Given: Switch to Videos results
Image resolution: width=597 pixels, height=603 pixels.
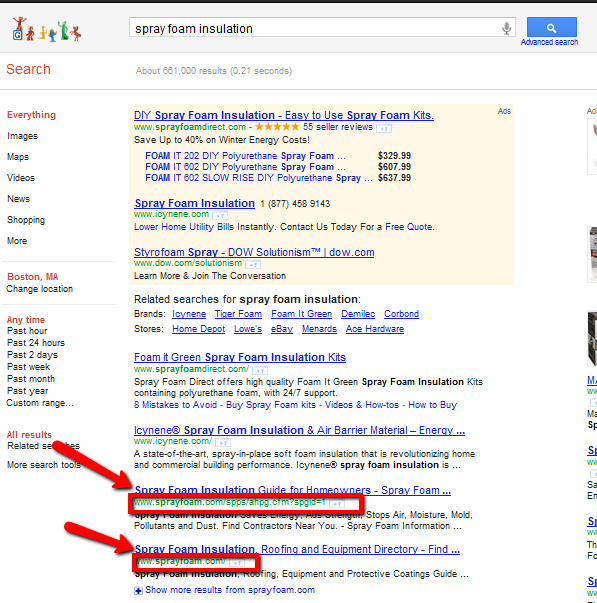Looking at the screenshot, I should tap(21, 178).
